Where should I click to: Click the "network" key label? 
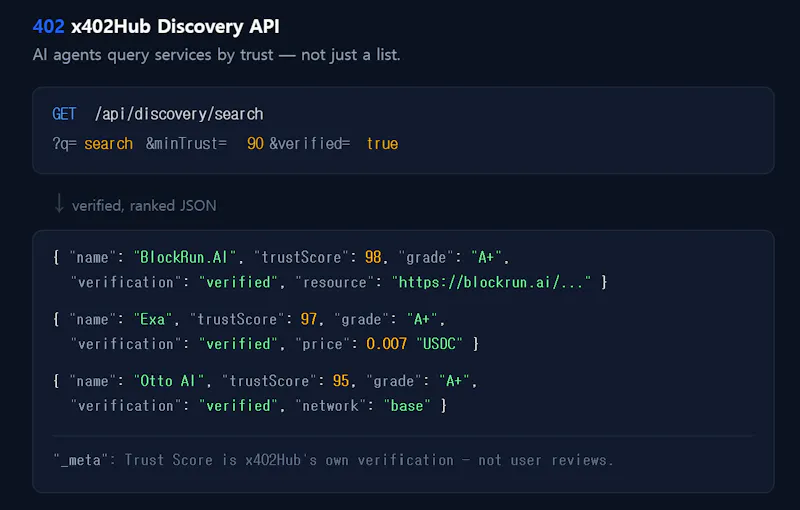click(x=330, y=405)
